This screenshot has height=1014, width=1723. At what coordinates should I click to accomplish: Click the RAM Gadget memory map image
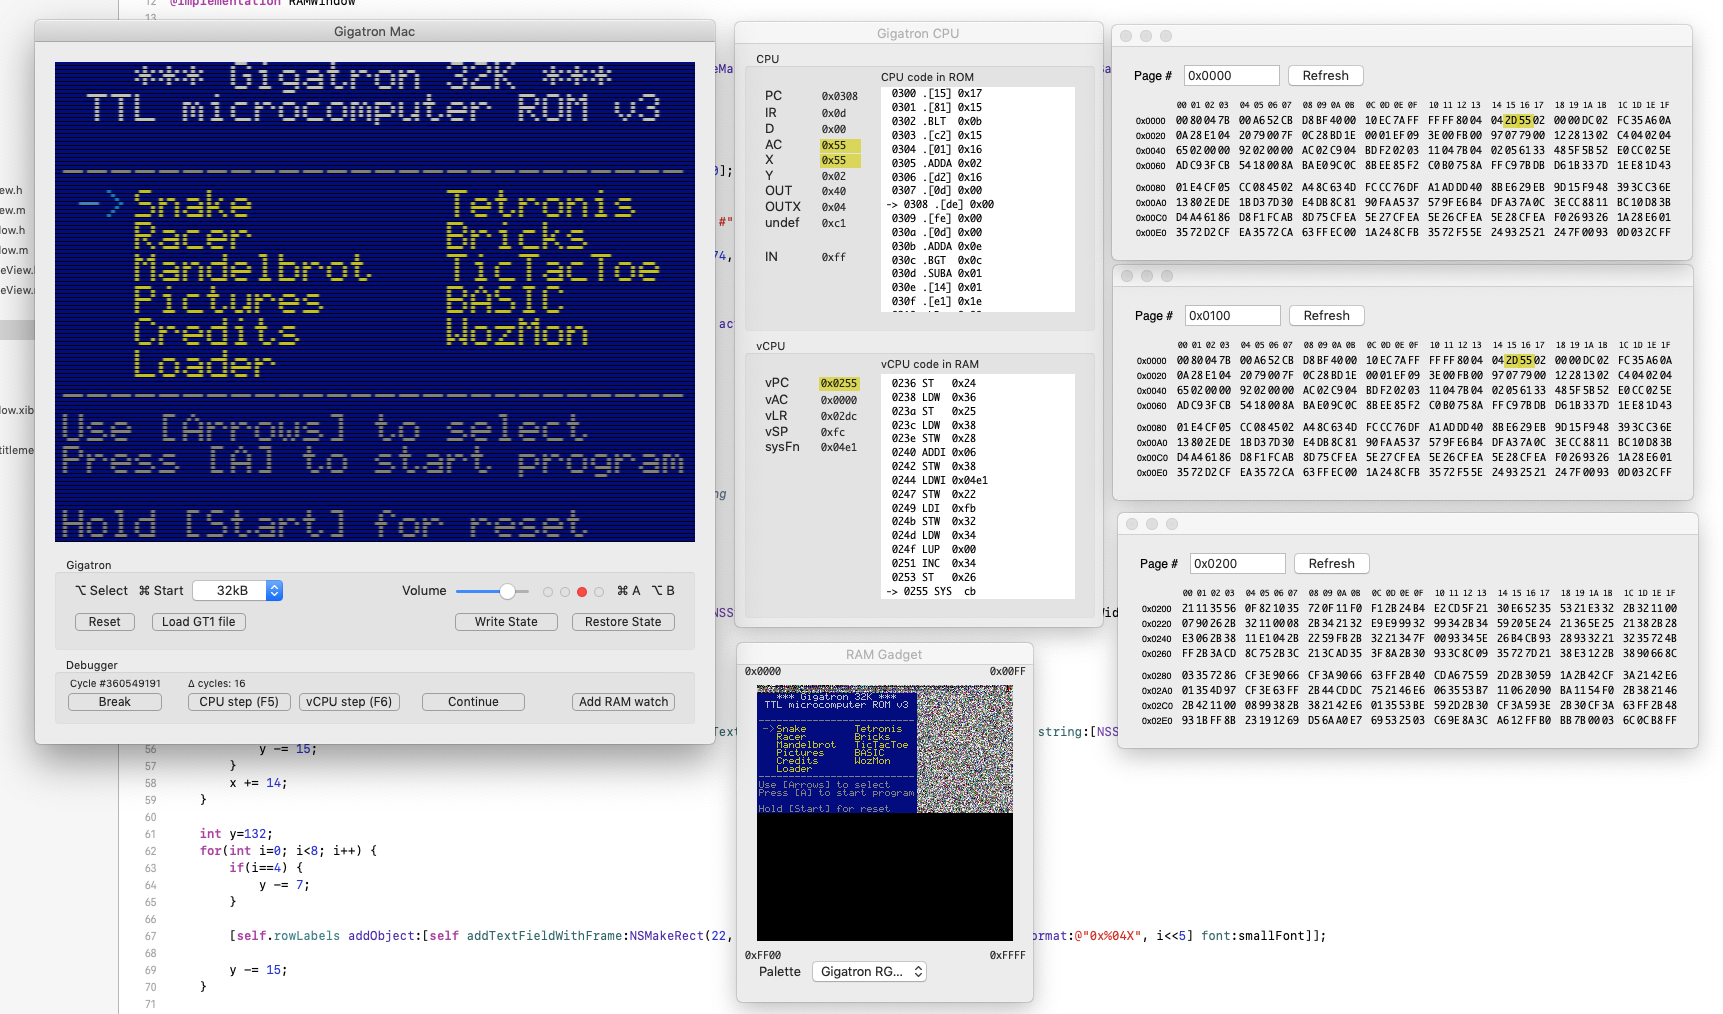point(885,813)
